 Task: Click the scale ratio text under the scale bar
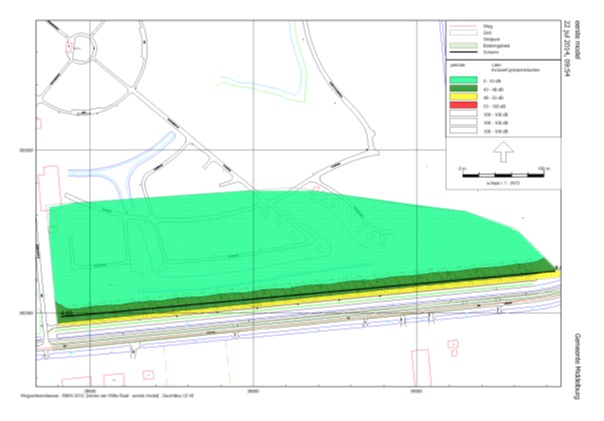[x=503, y=183]
